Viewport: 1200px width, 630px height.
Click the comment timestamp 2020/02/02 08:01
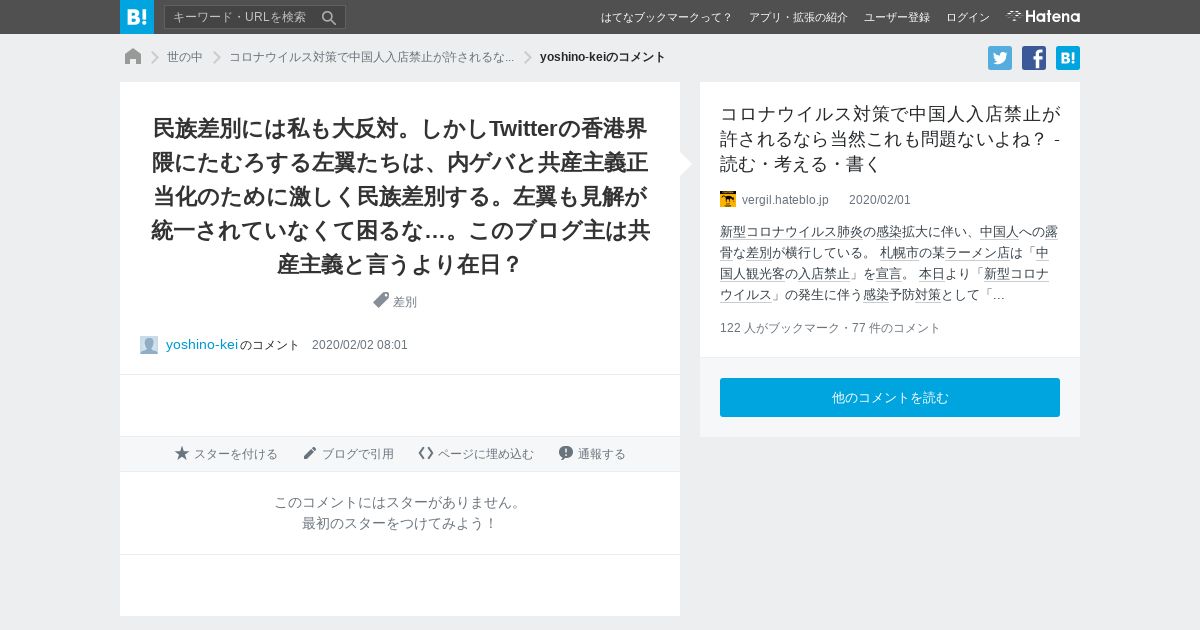[x=360, y=345]
